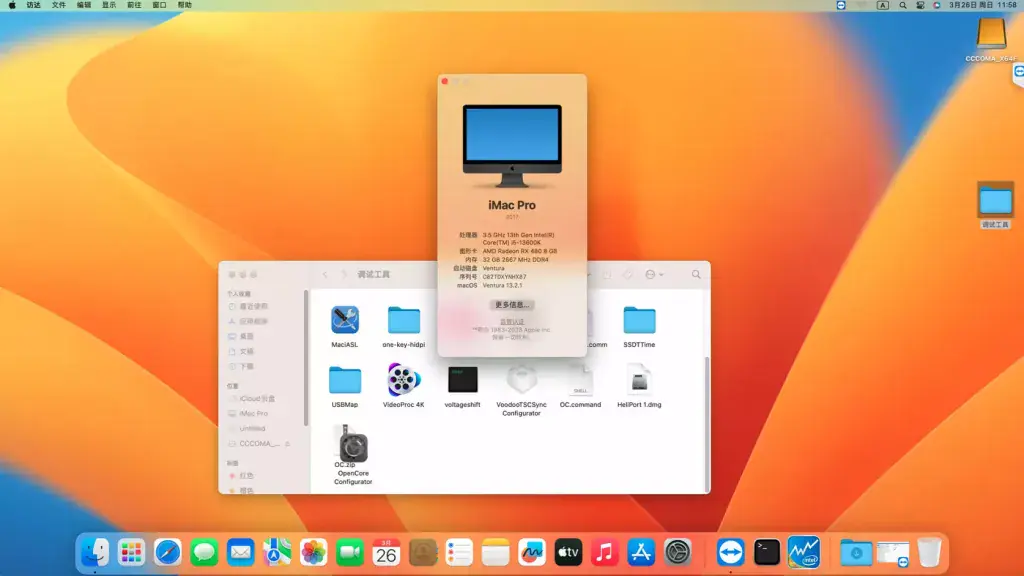
Task: Open Spotlight search in menu bar
Action: [903, 5]
